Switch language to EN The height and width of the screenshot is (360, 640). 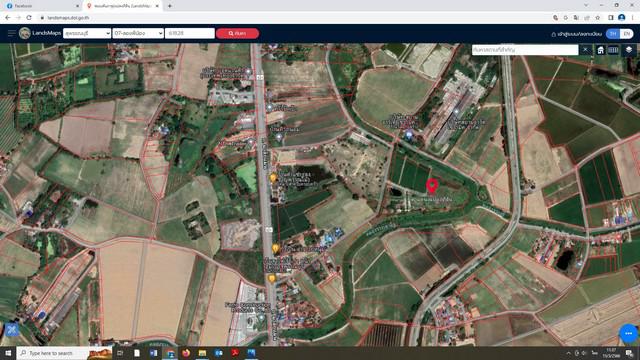click(627, 34)
